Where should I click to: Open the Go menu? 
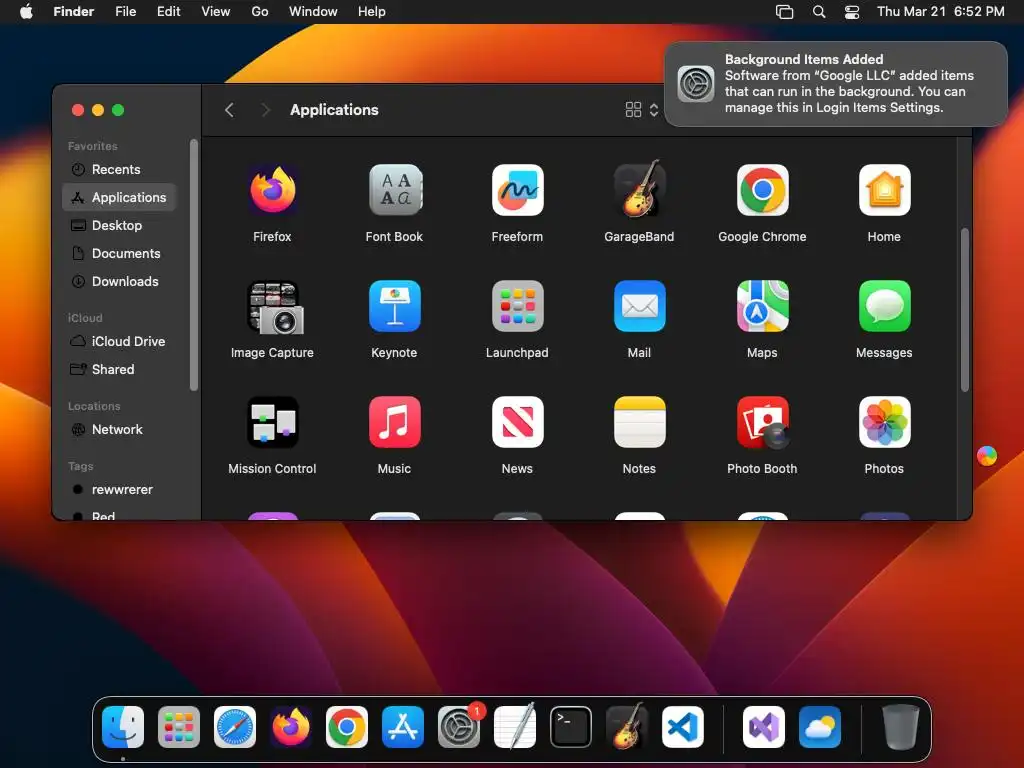260,12
